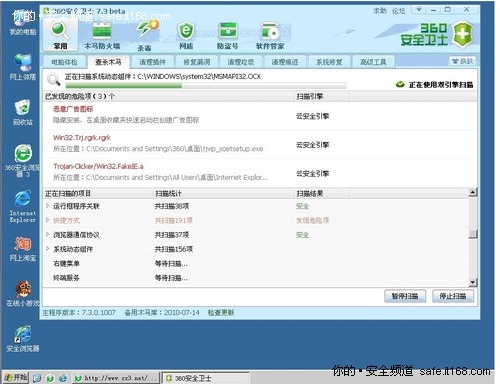500x384 pixels.
Task: Launch 360安全浏览器 3 desktop icon
Action: (22, 161)
